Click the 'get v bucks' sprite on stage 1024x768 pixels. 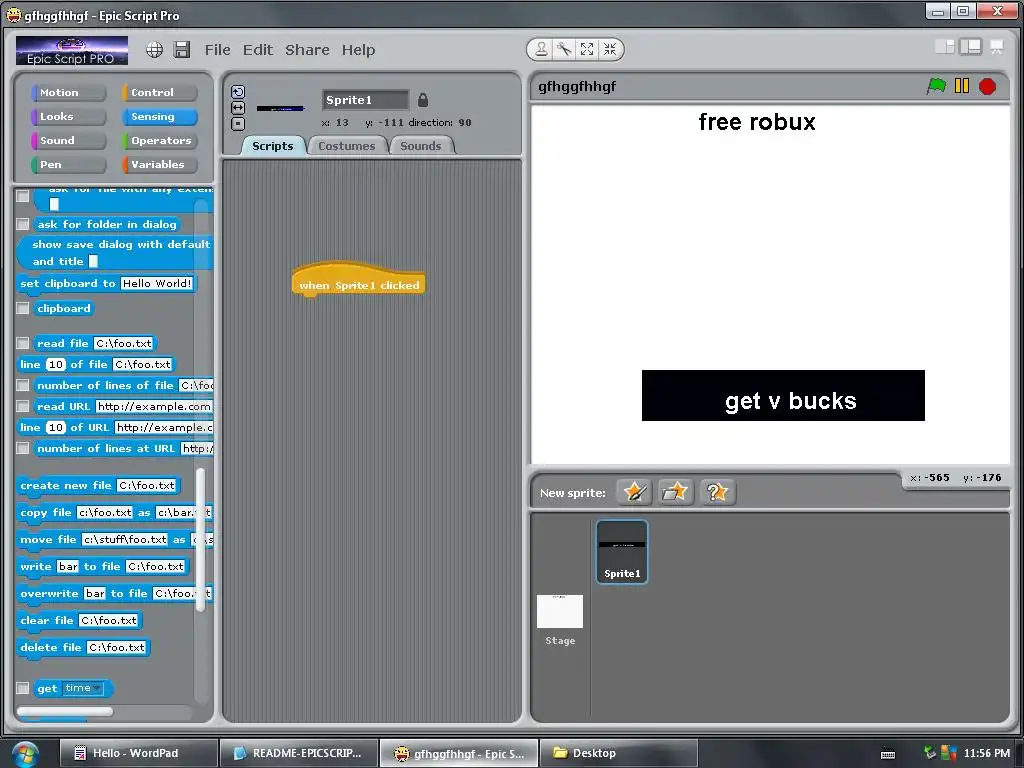(783, 395)
